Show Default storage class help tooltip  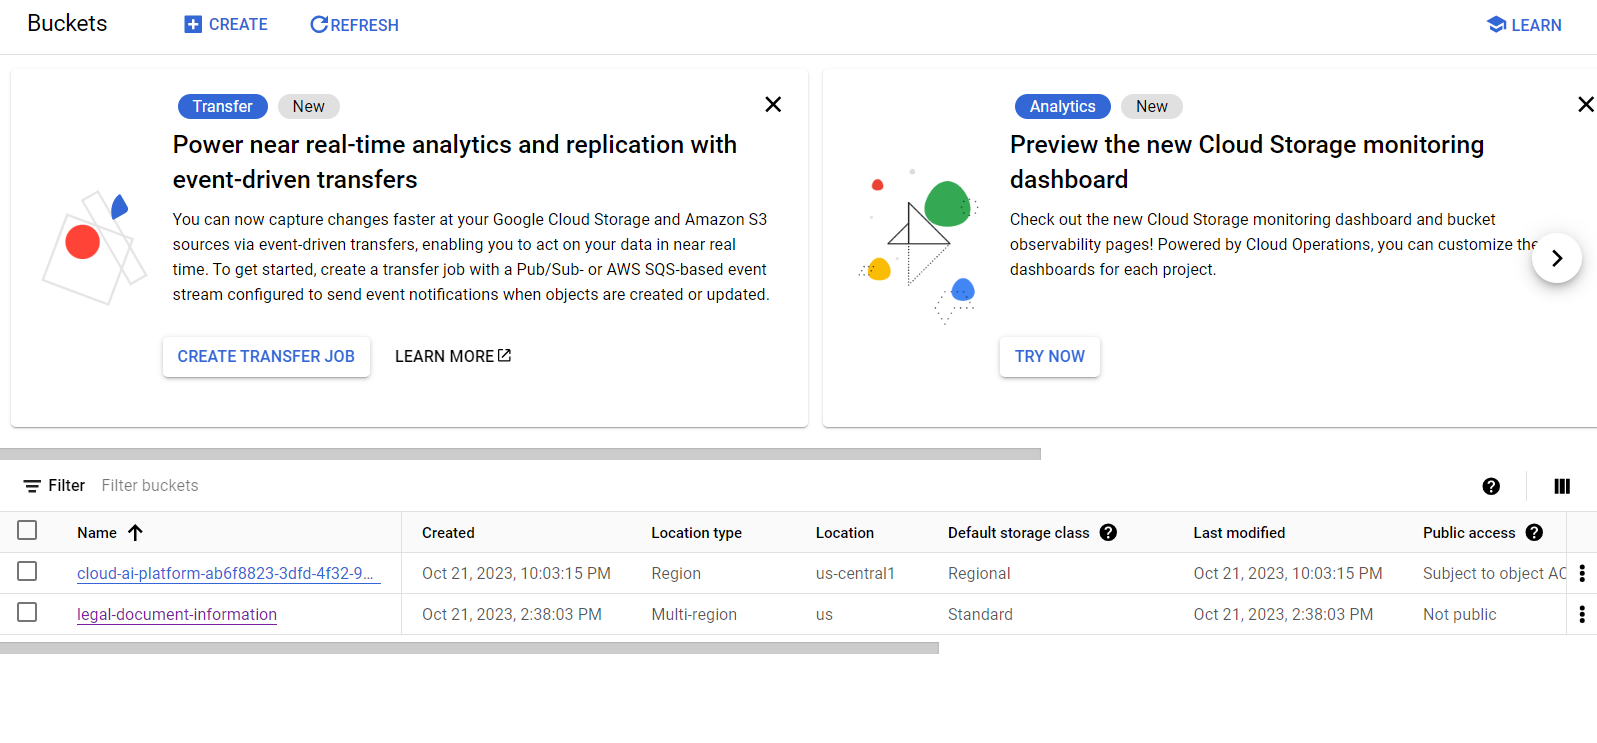pyautogui.click(x=1108, y=533)
